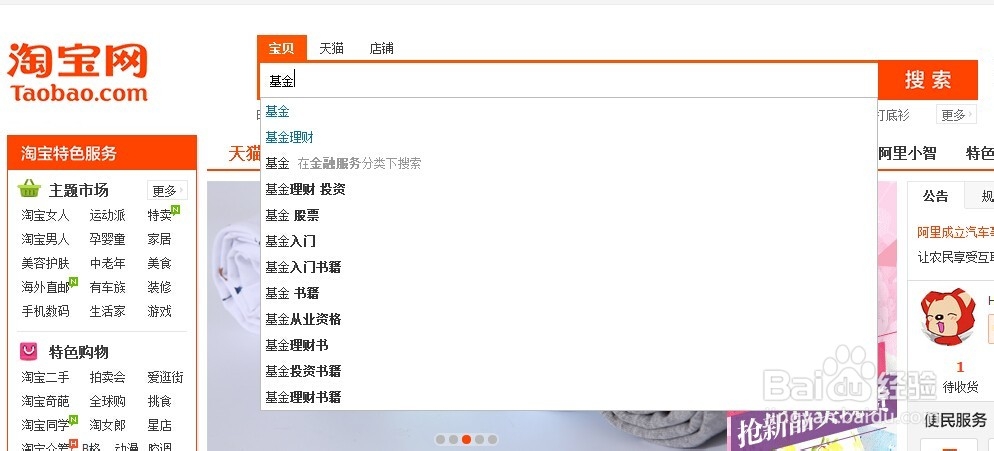The width and height of the screenshot is (994, 451).
Task: Open the 有车族 category link
Action: 107,287
